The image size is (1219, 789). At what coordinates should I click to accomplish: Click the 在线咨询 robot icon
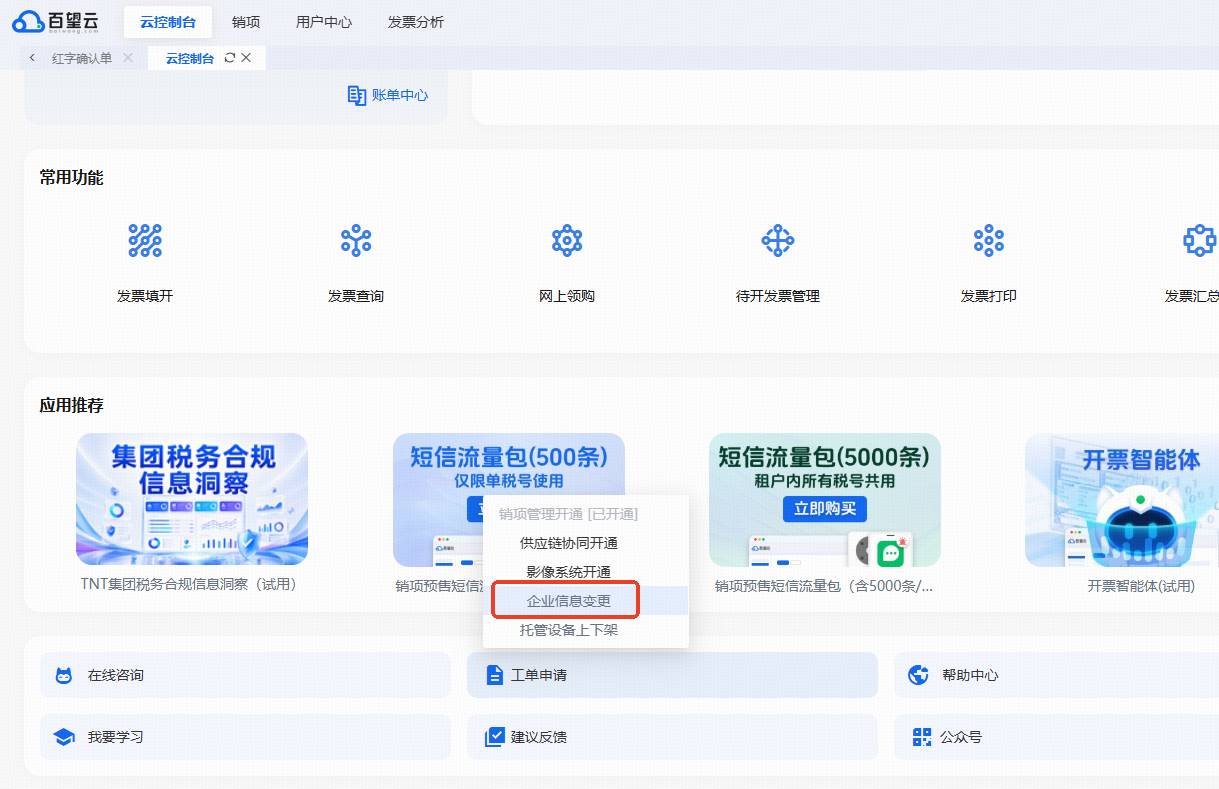point(64,675)
